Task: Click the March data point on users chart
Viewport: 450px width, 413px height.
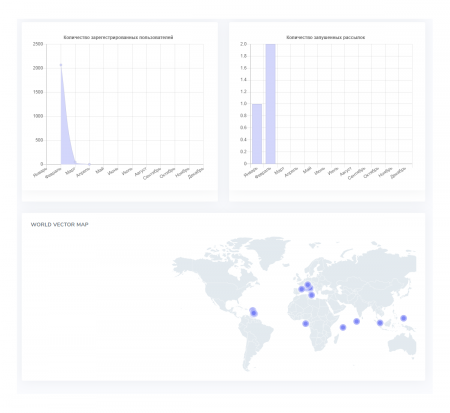Action: point(75,162)
